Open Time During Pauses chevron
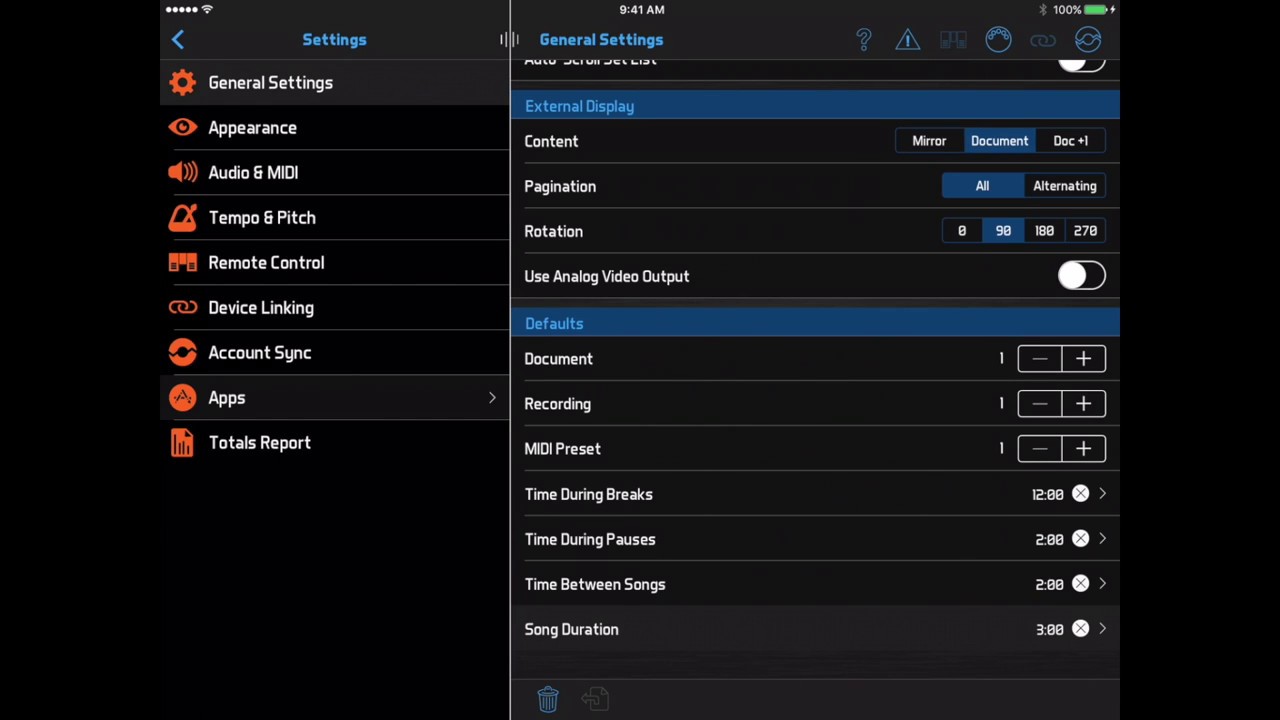 [1102, 539]
